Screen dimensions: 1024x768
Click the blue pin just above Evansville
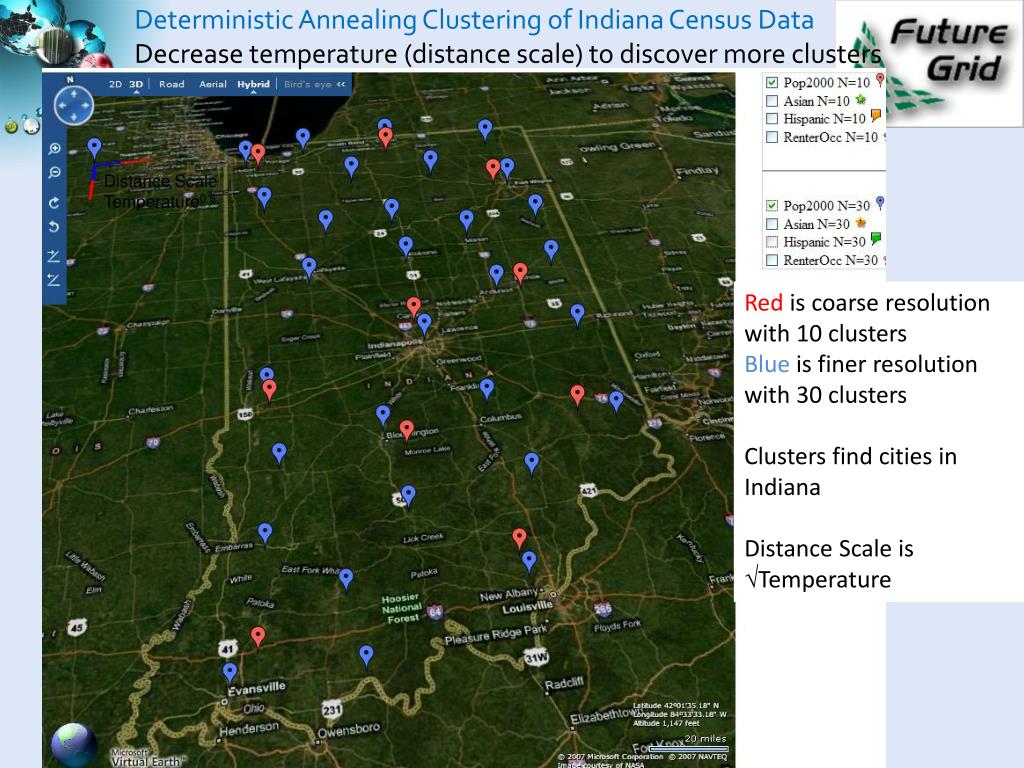click(230, 672)
